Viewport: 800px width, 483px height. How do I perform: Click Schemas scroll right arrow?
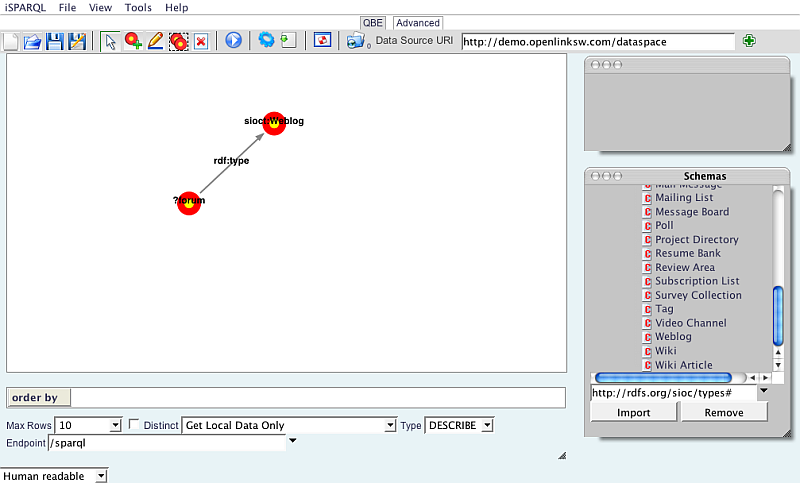pos(765,378)
